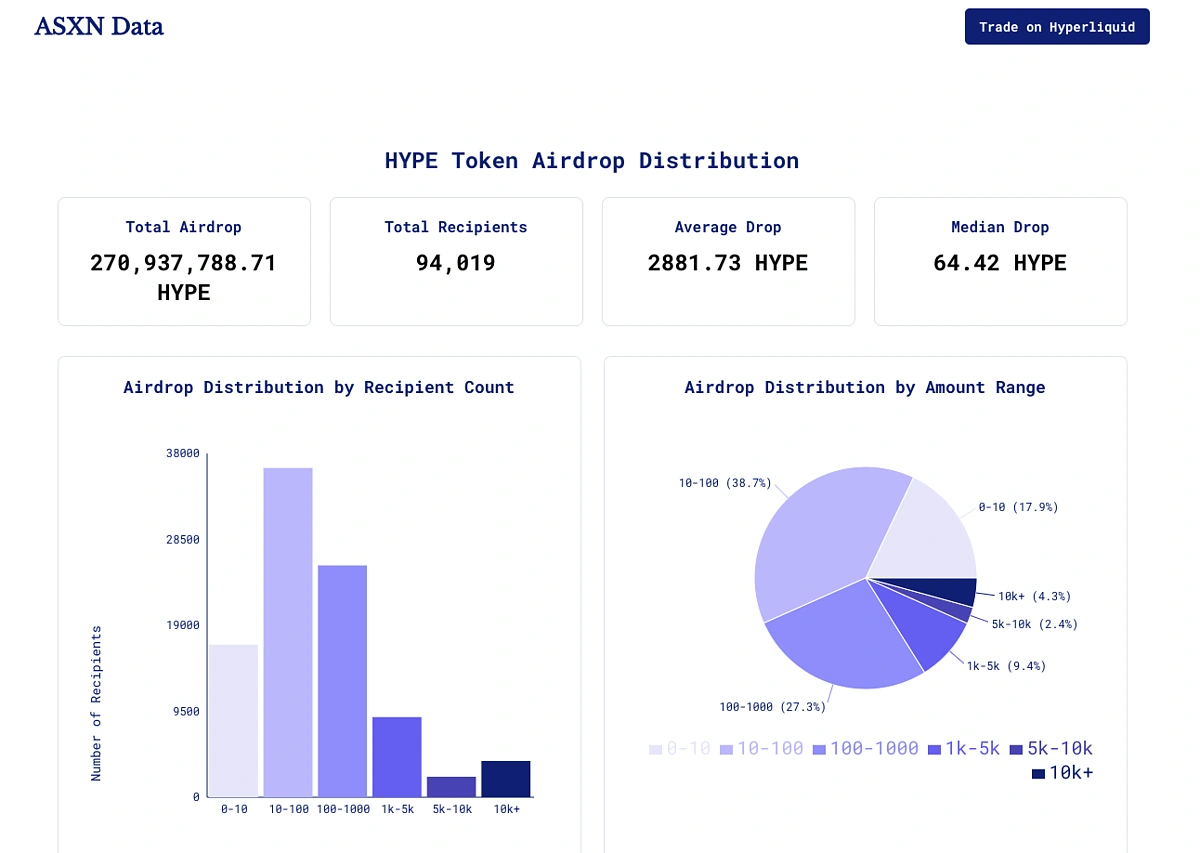Click the 10k+ legend color swatch
The width and height of the screenshot is (1200, 853).
[x=1038, y=773]
